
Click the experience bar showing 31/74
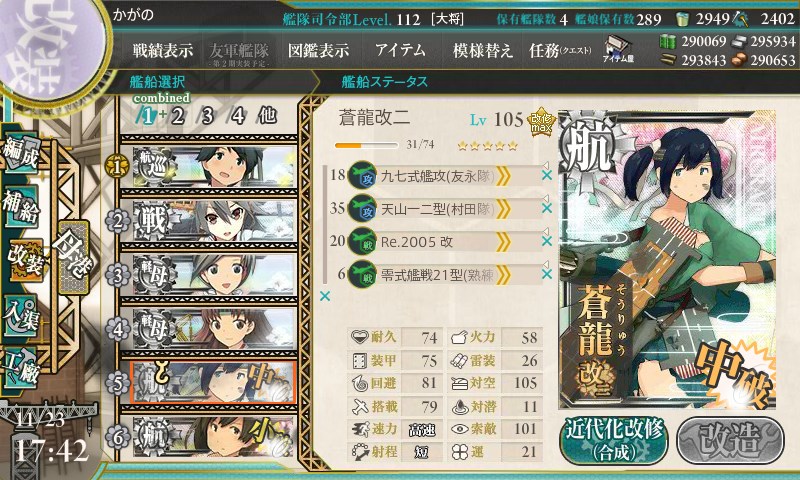[365, 146]
